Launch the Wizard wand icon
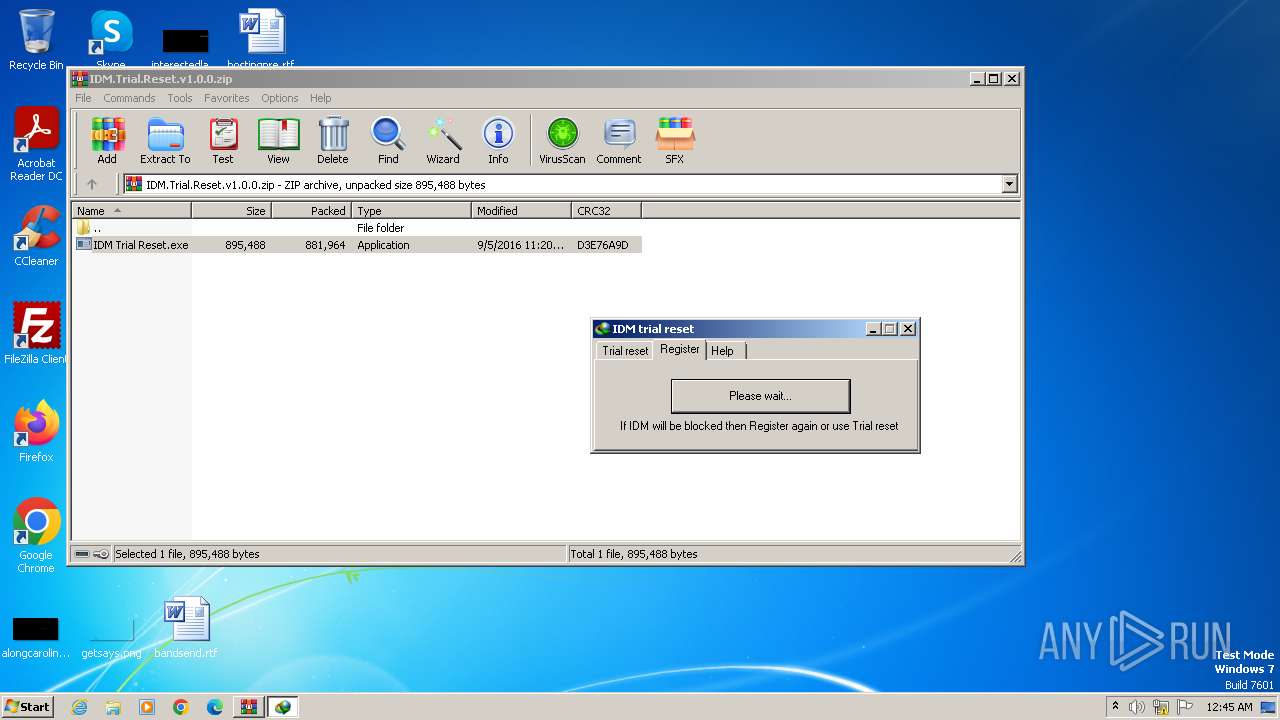 coord(443,140)
